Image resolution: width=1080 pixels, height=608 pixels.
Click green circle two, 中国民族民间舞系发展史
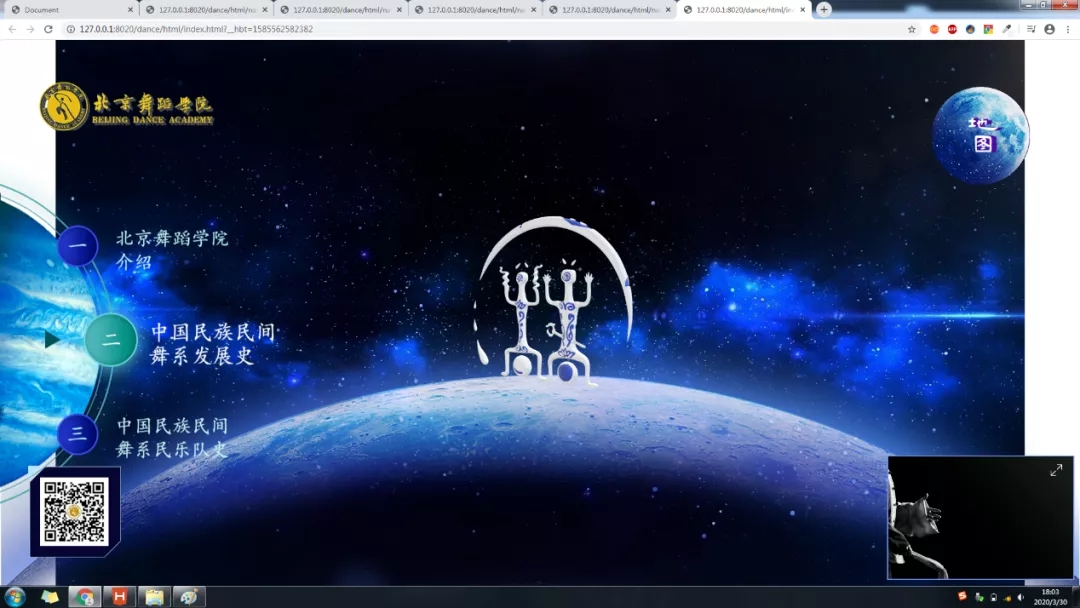pos(111,340)
